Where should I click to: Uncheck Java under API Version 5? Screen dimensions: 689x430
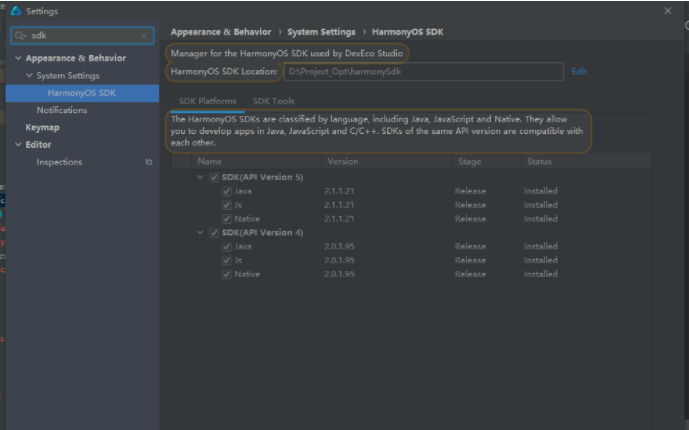(x=227, y=191)
